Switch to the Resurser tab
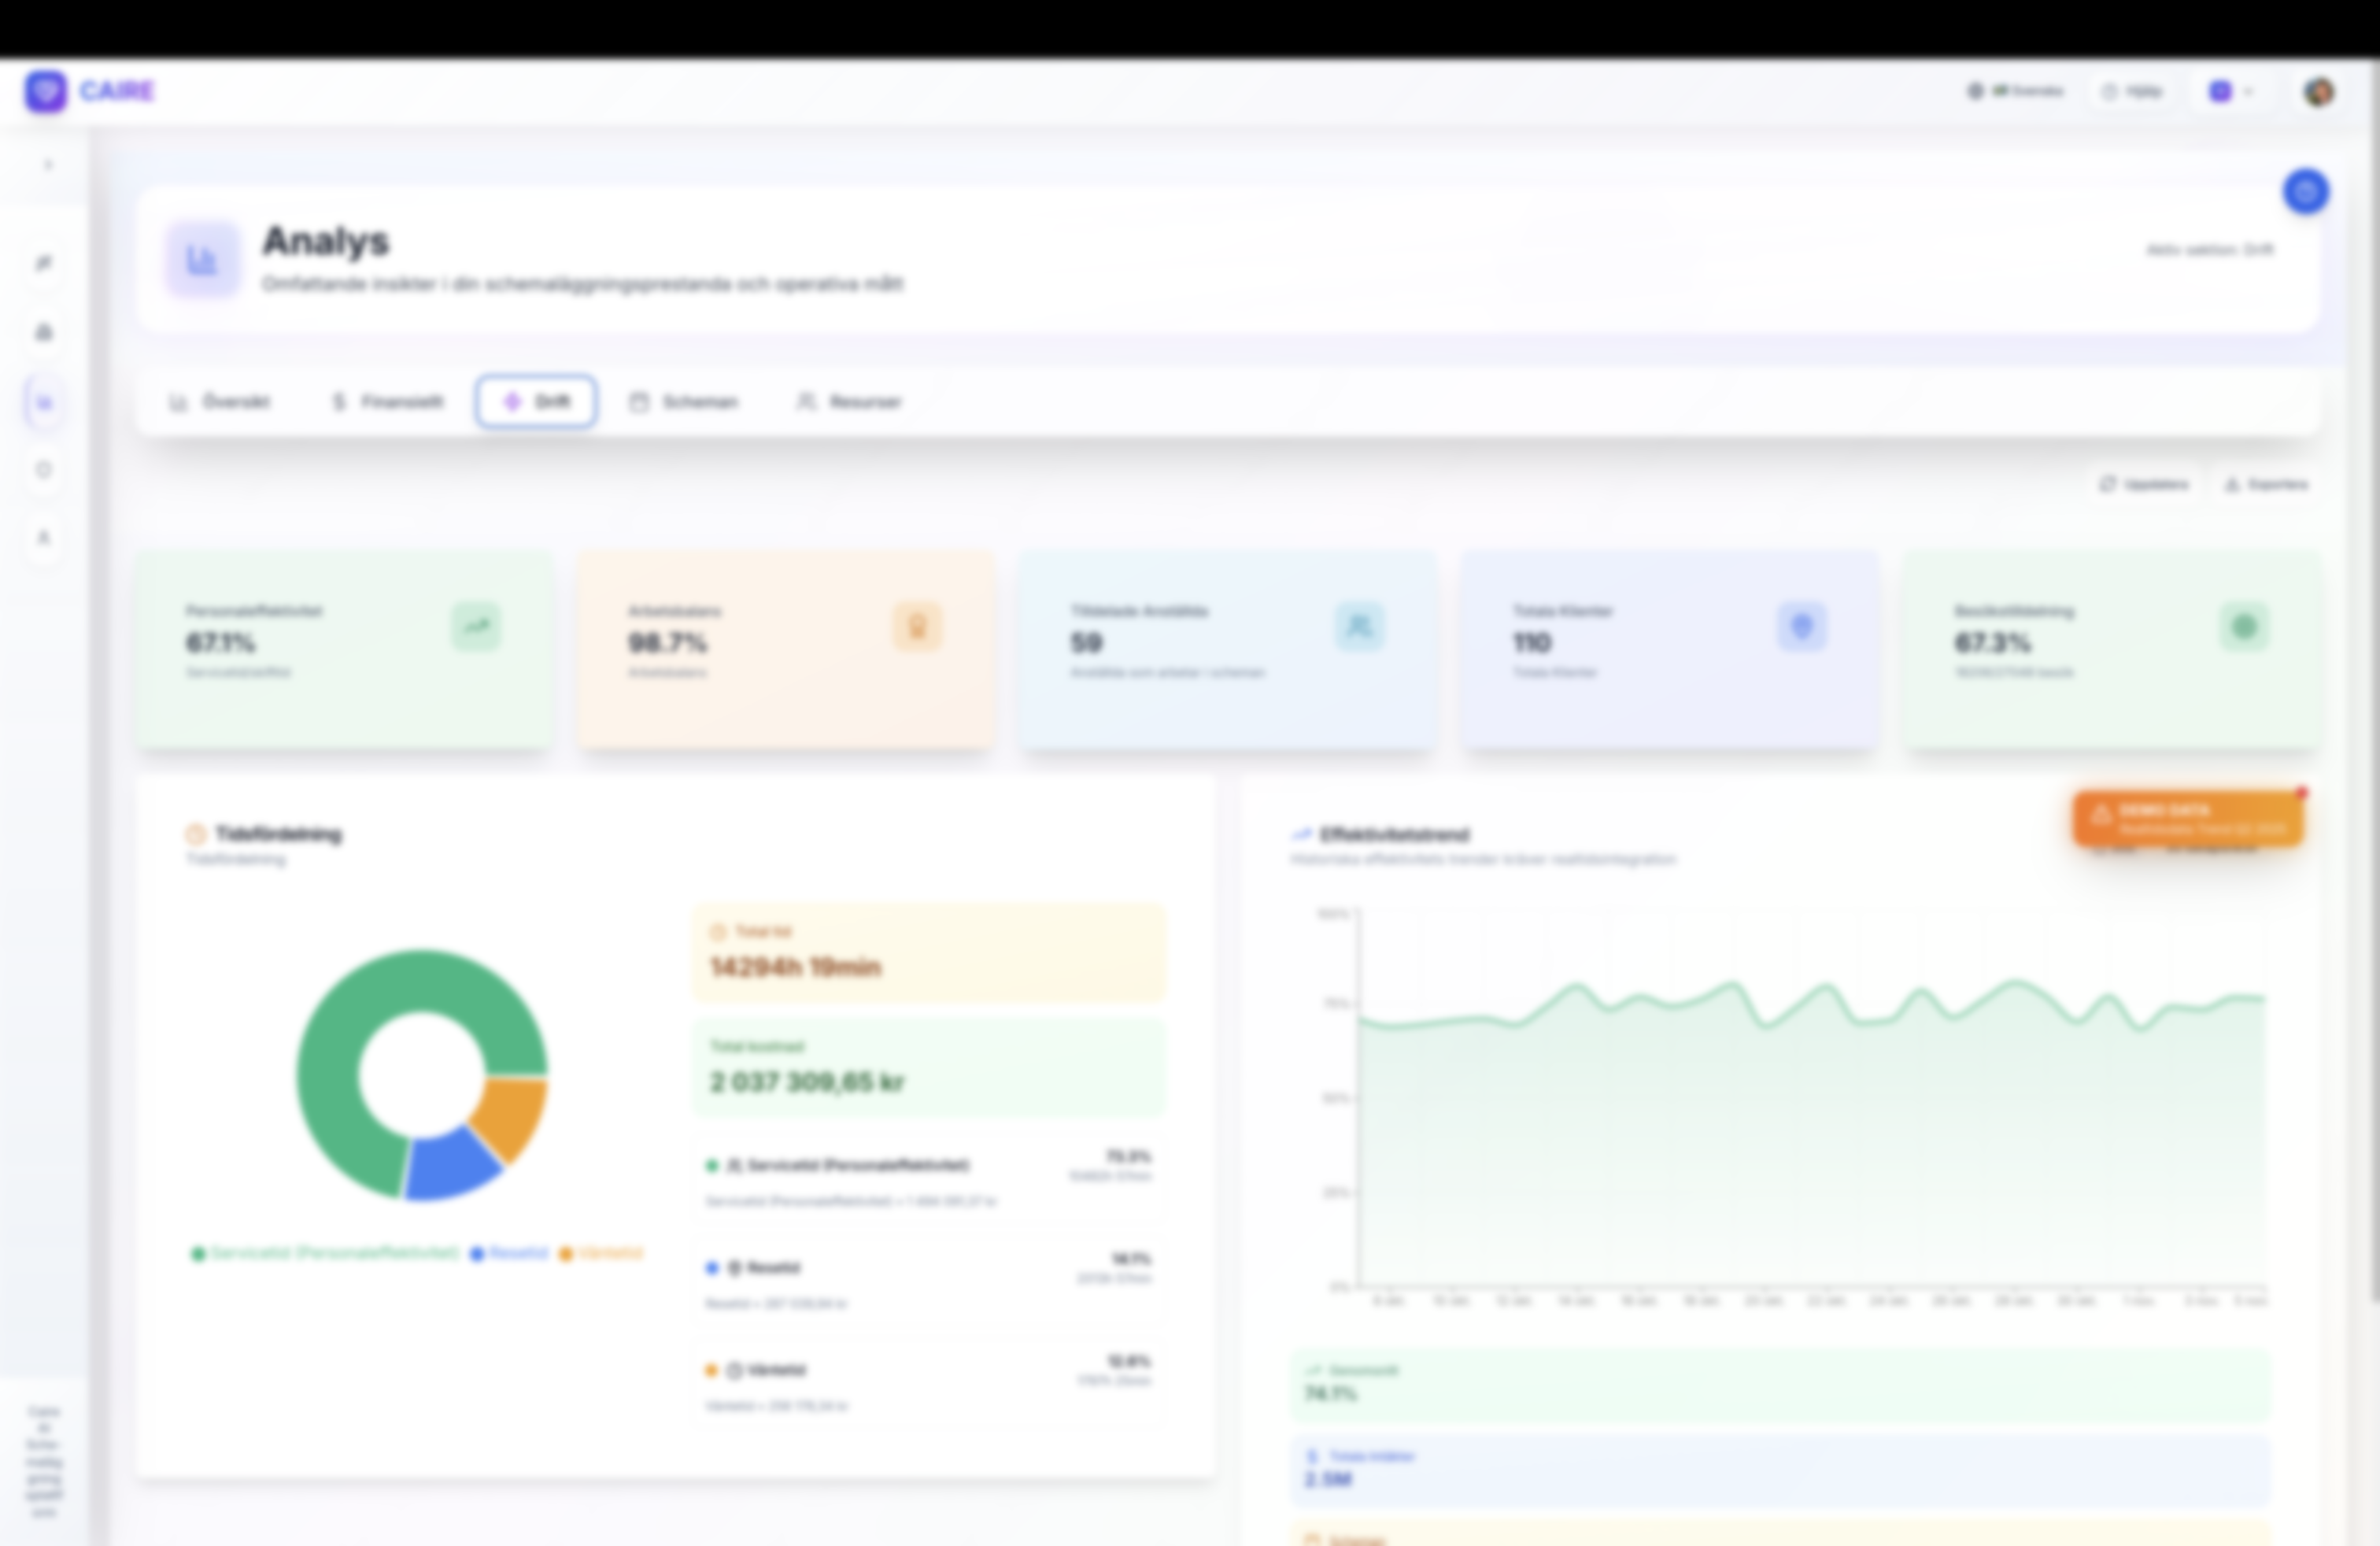The width and height of the screenshot is (2380, 1546). [x=849, y=402]
